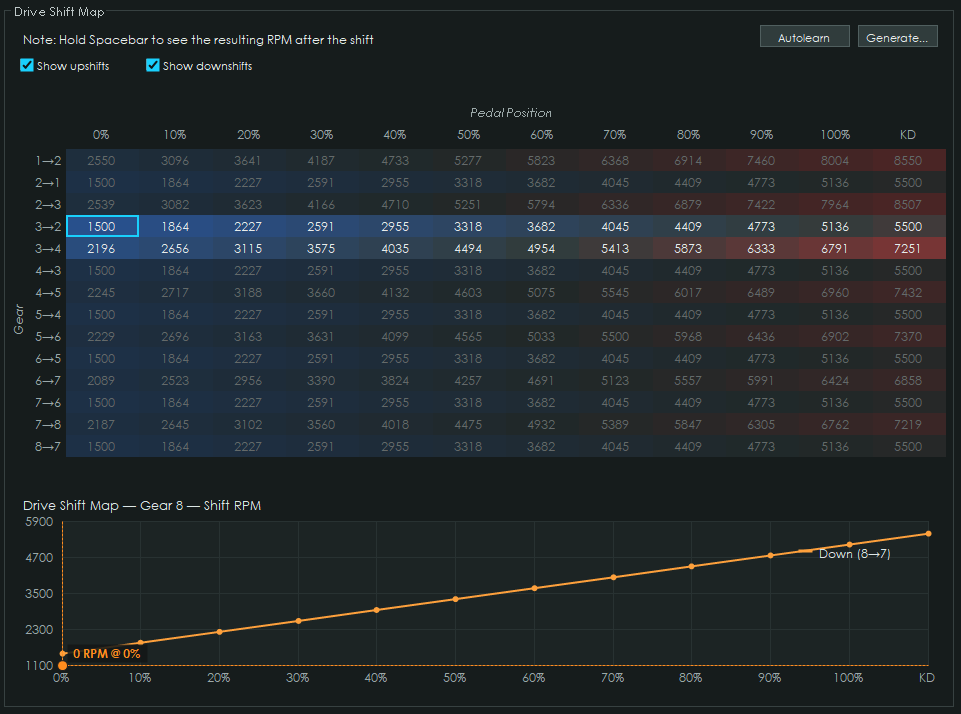The height and width of the screenshot is (714, 961).
Task: Select cell 7432 in the 4→5 row
Action: click(908, 293)
